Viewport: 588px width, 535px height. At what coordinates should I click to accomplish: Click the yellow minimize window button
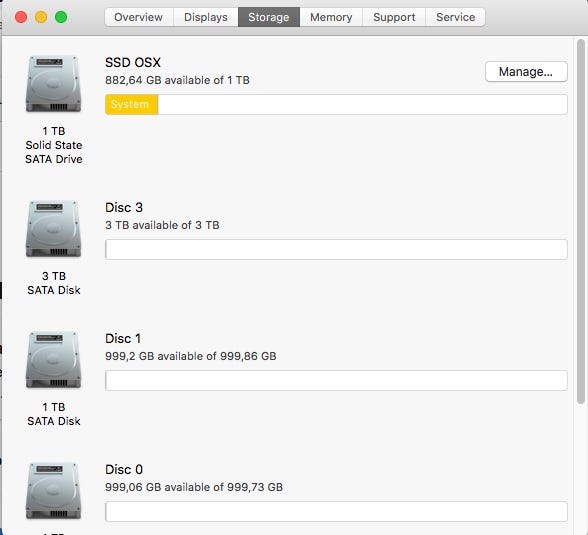coord(41,17)
